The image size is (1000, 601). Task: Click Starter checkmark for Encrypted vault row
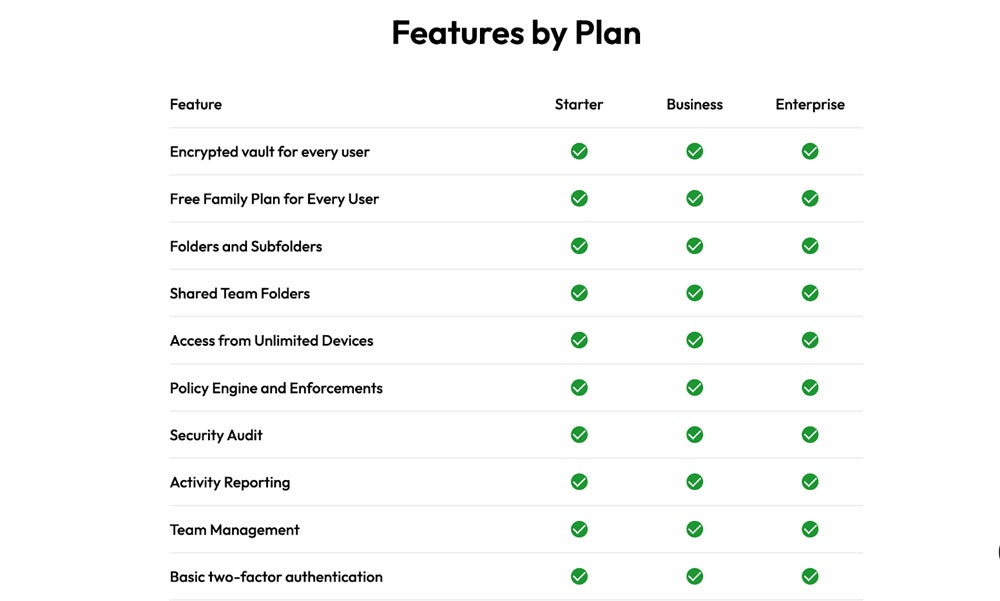(x=579, y=151)
